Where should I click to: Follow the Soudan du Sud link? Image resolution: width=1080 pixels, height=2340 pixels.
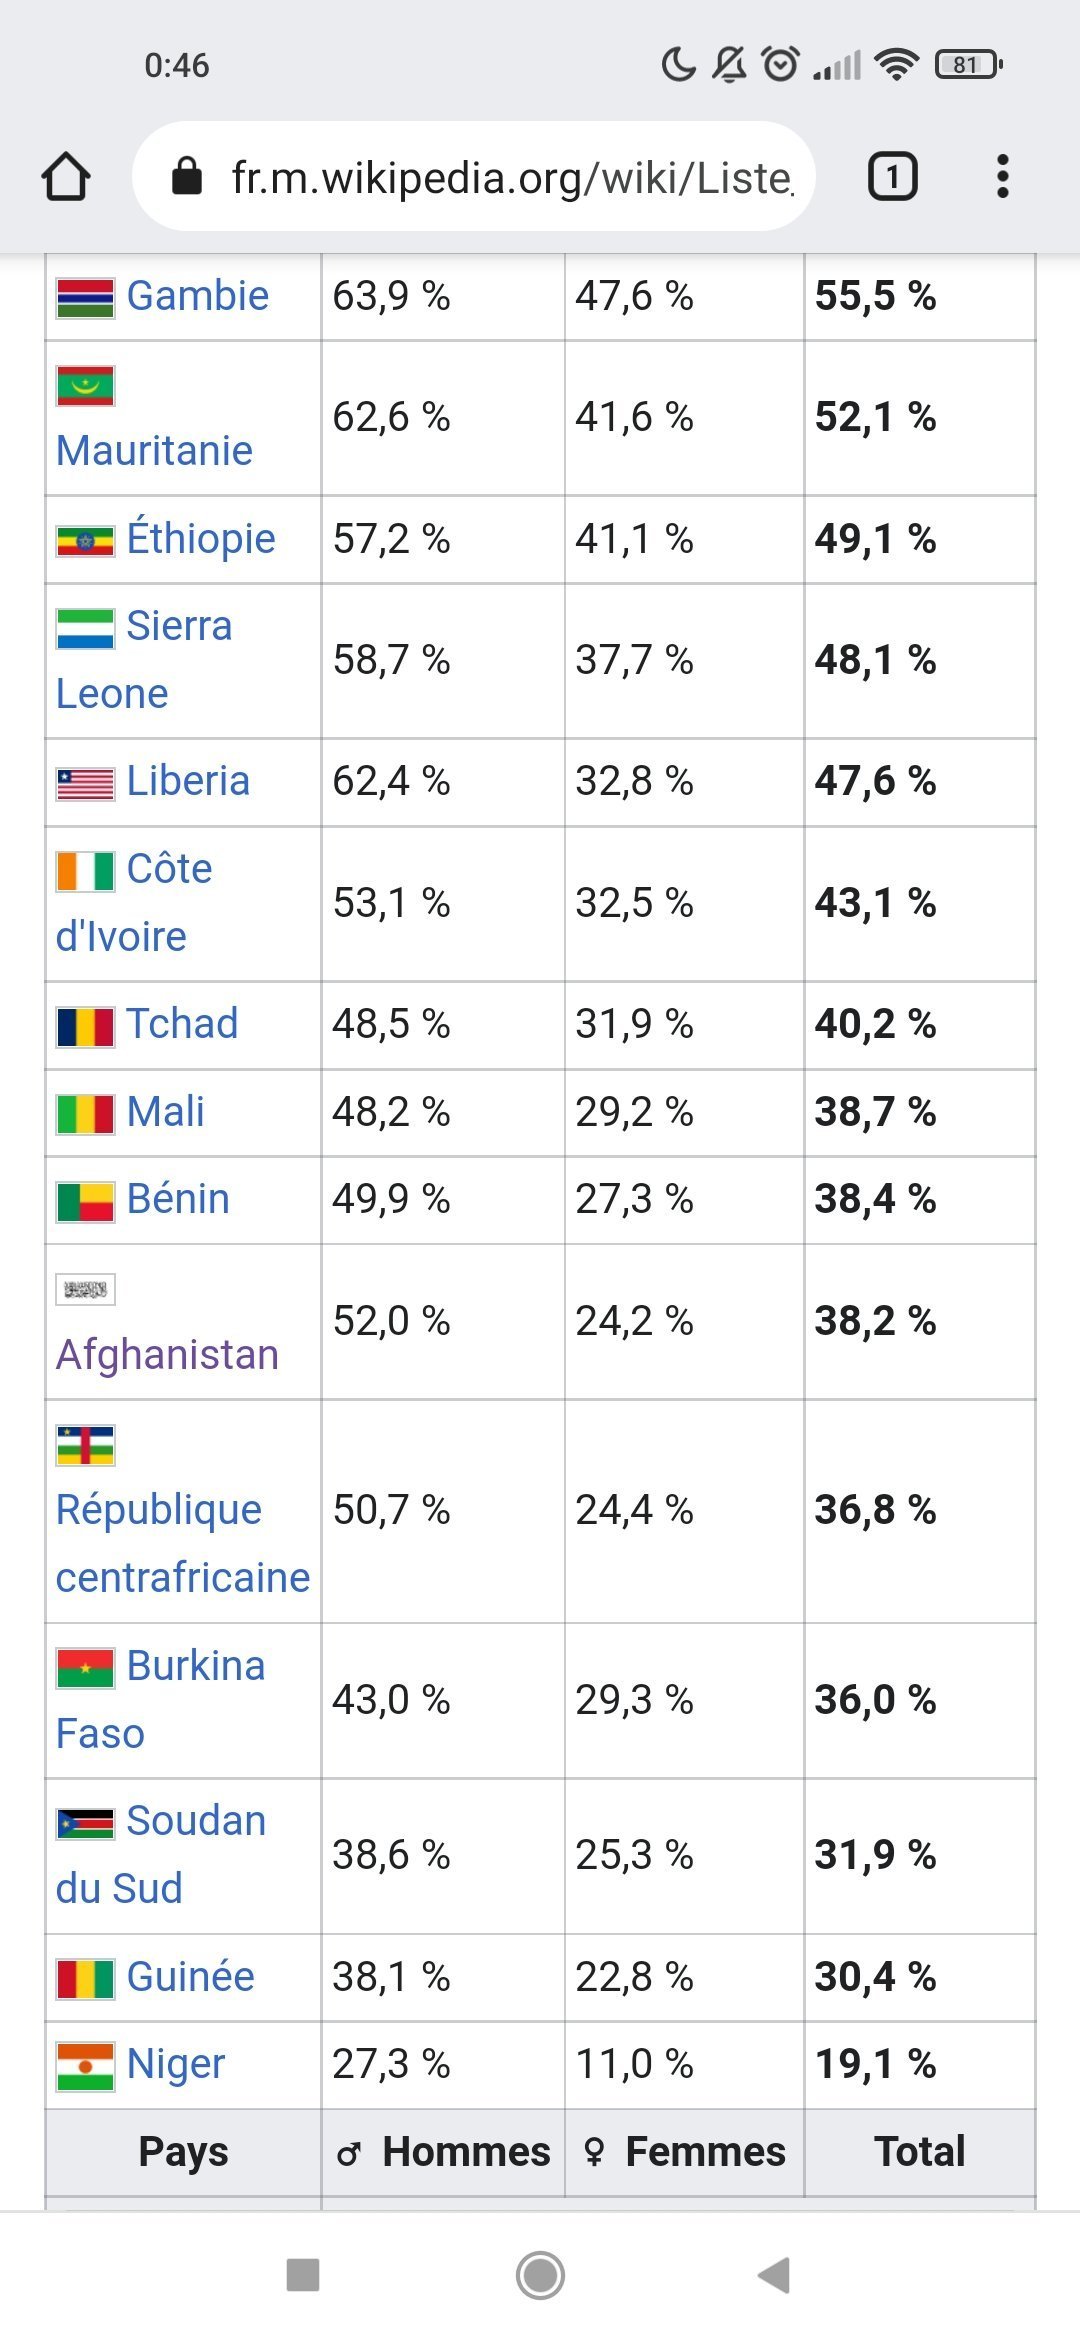(x=161, y=1854)
